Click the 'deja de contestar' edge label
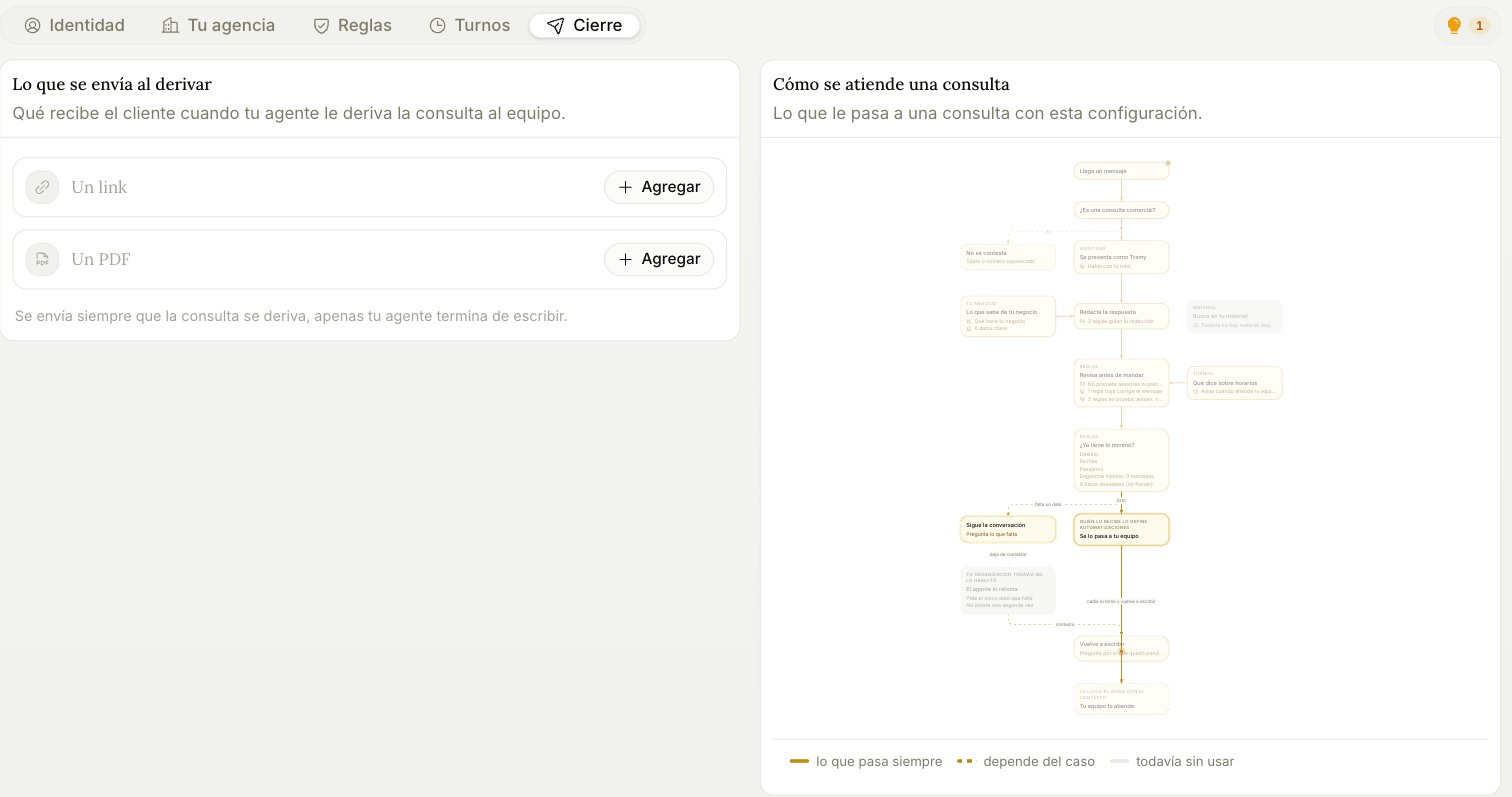Viewport: 1512px width, 797px height. click(x=1008, y=554)
